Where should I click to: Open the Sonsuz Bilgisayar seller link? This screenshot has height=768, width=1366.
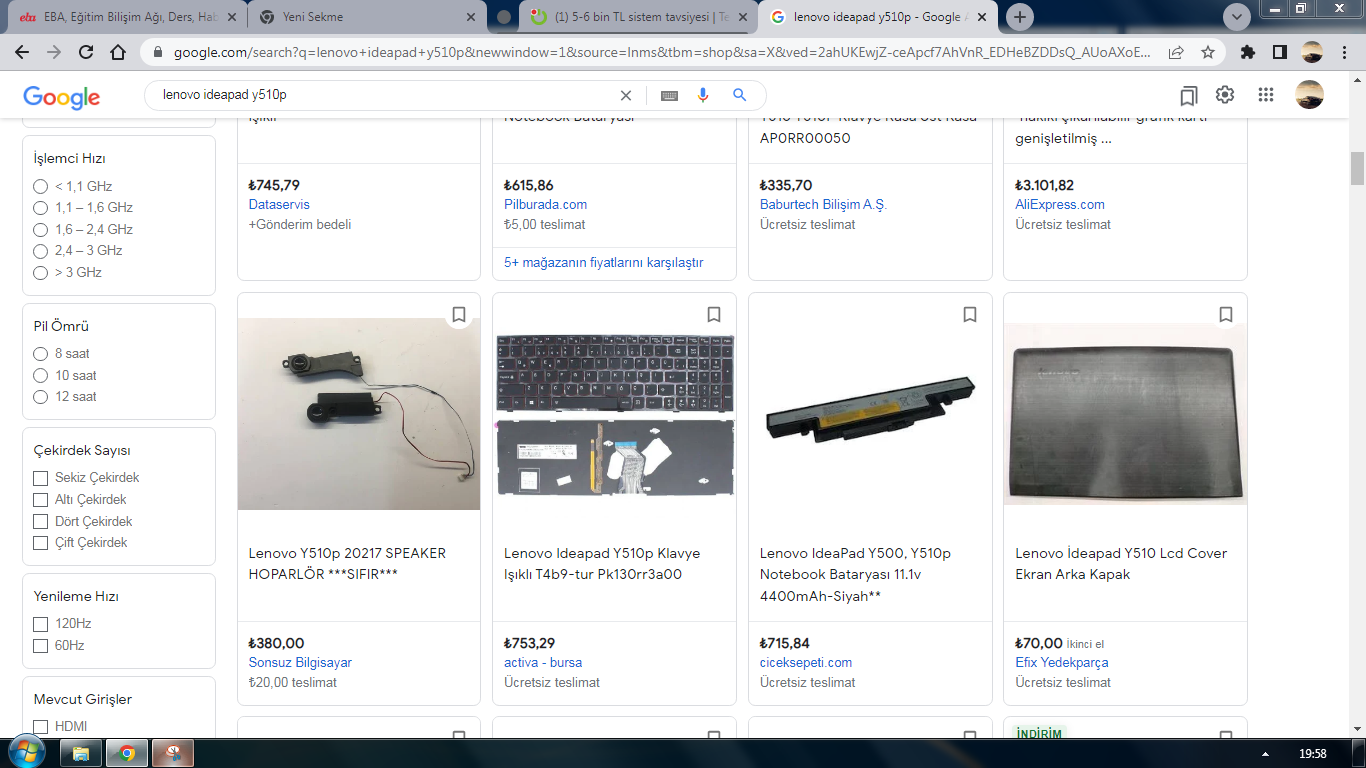[x=300, y=663]
